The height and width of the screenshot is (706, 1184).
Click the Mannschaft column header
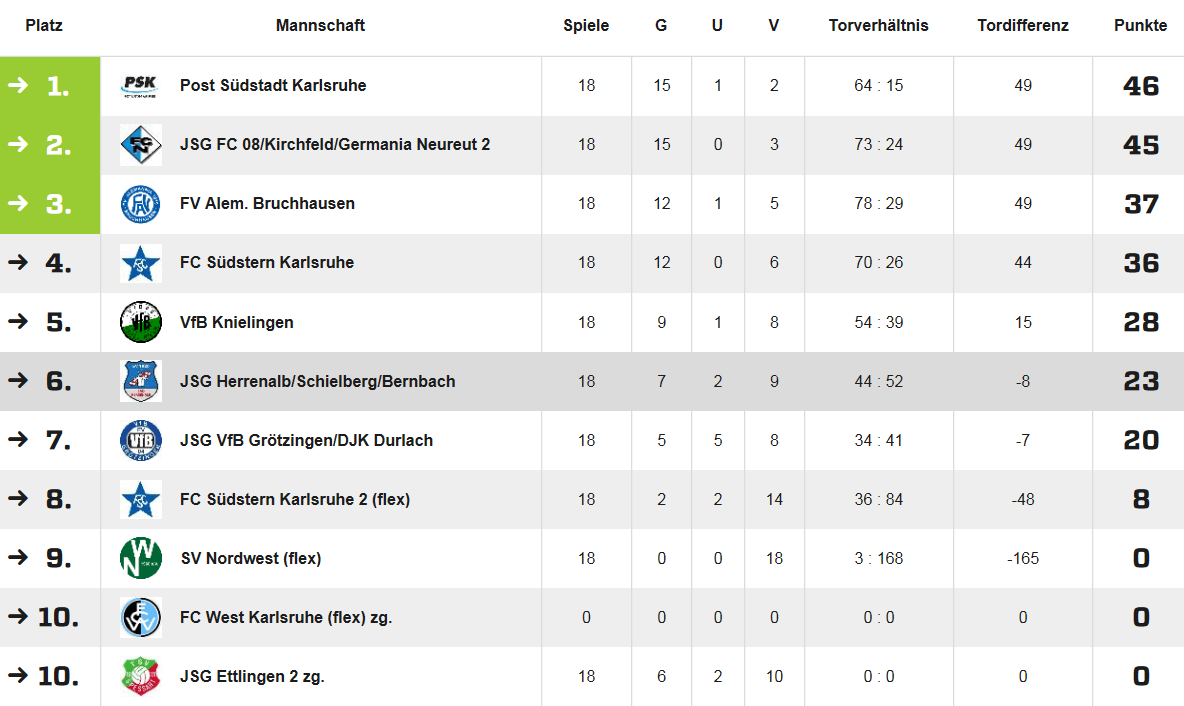pyautogui.click(x=320, y=25)
